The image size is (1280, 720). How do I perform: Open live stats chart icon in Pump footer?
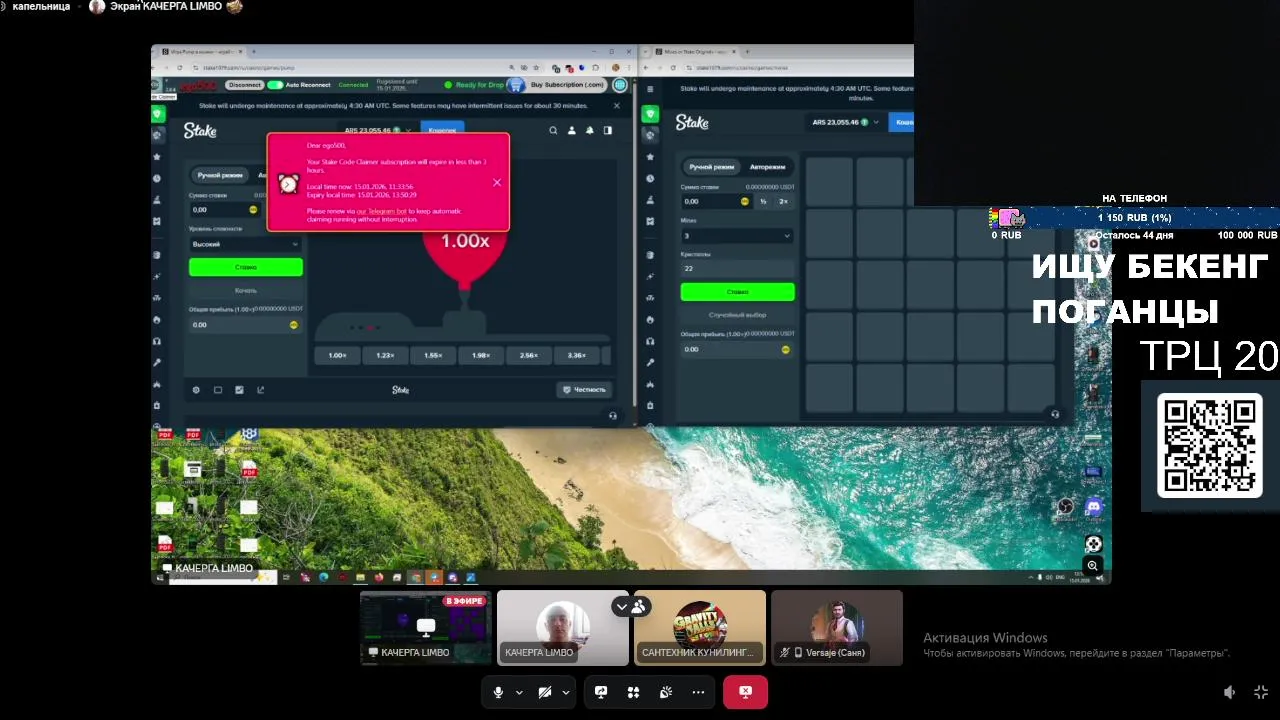point(239,390)
